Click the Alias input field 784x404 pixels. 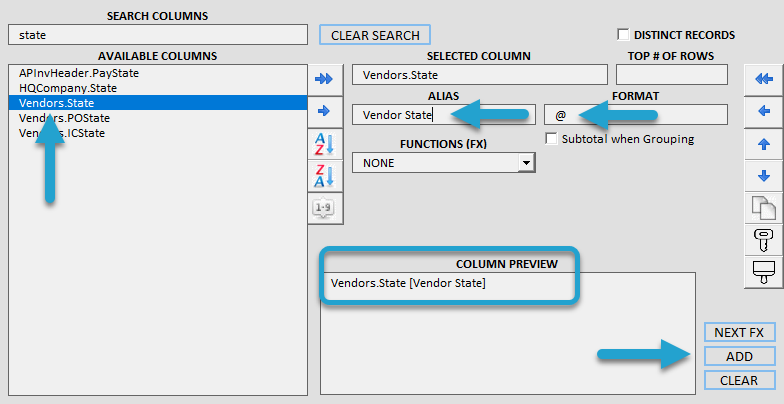coord(444,114)
